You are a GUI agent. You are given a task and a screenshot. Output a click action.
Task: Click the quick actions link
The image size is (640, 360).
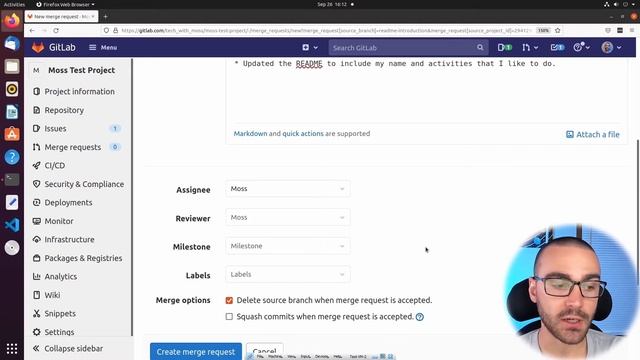303,133
